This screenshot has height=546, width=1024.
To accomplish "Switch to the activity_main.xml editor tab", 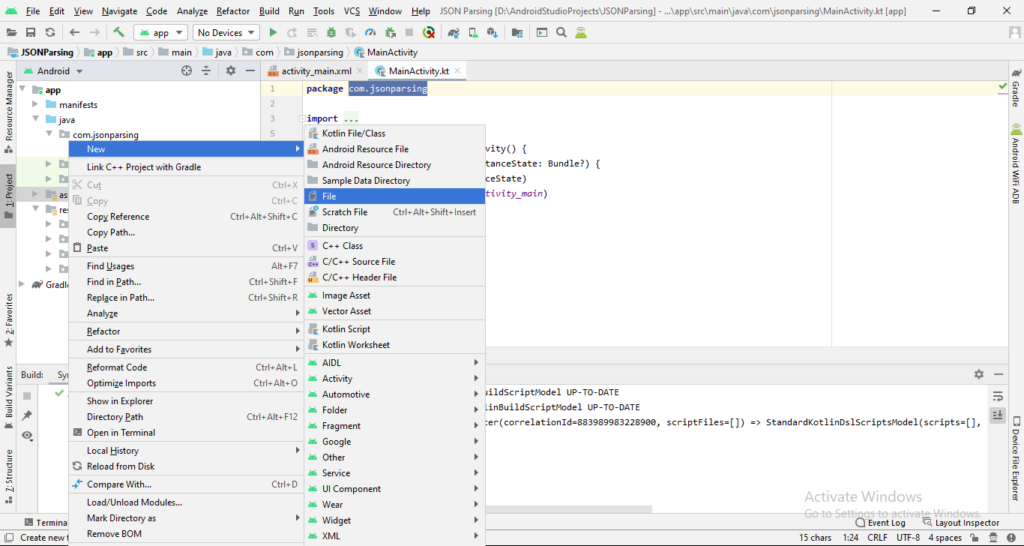I will point(316,71).
